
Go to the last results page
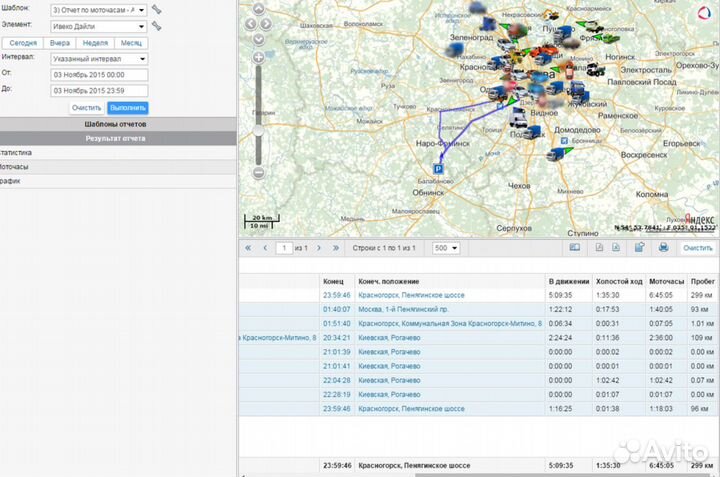337,248
